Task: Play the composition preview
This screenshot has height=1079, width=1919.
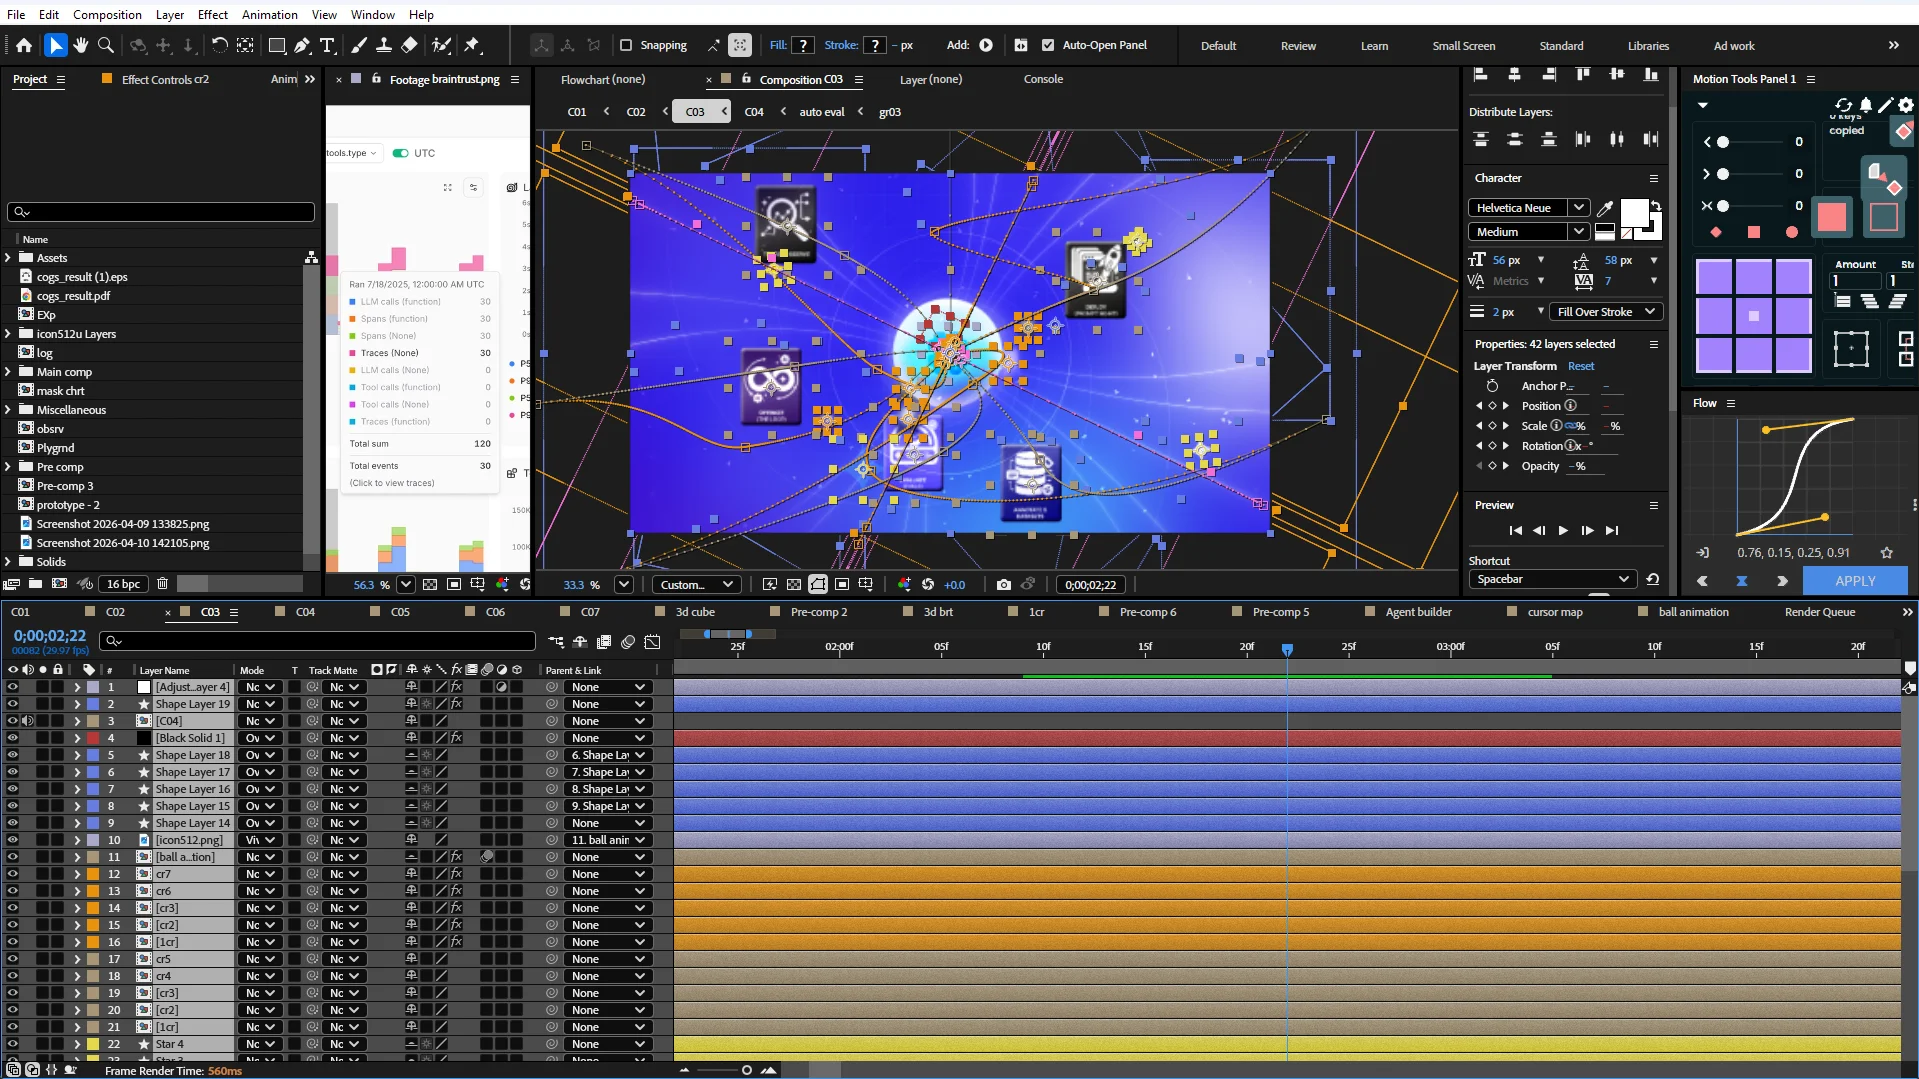Action: pyautogui.click(x=1563, y=531)
